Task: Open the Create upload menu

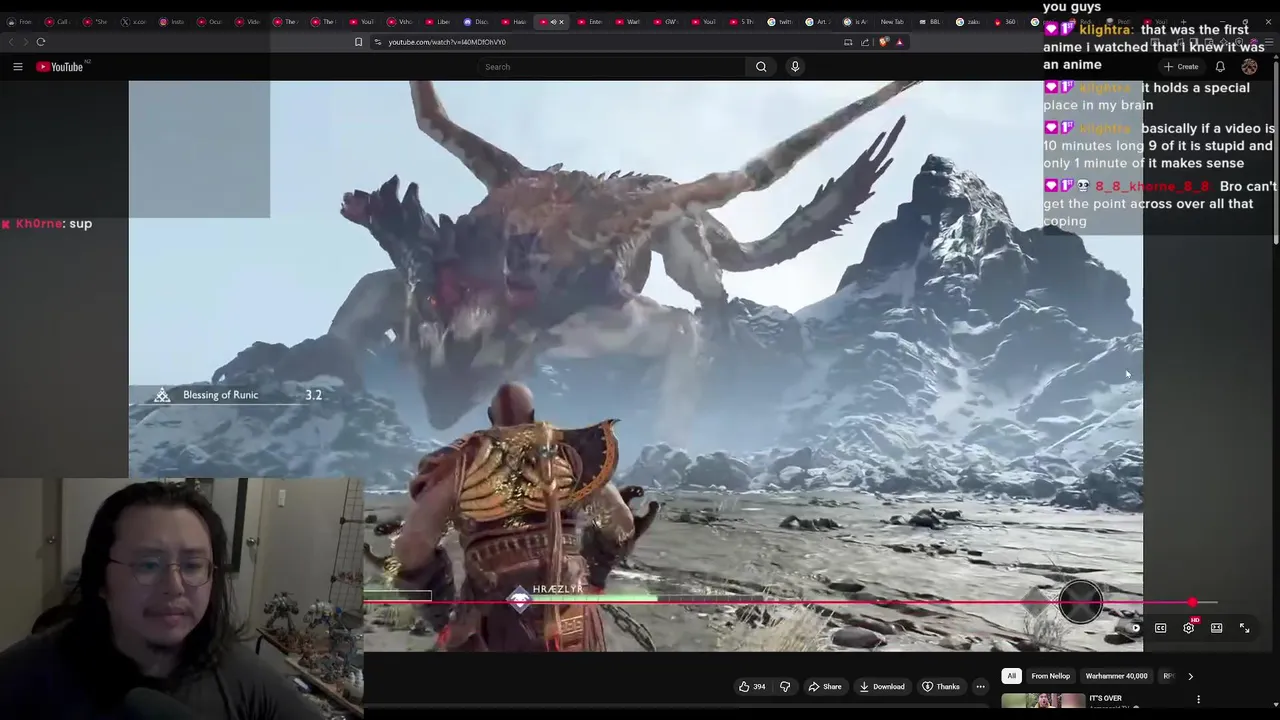Action: point(1181,67)
